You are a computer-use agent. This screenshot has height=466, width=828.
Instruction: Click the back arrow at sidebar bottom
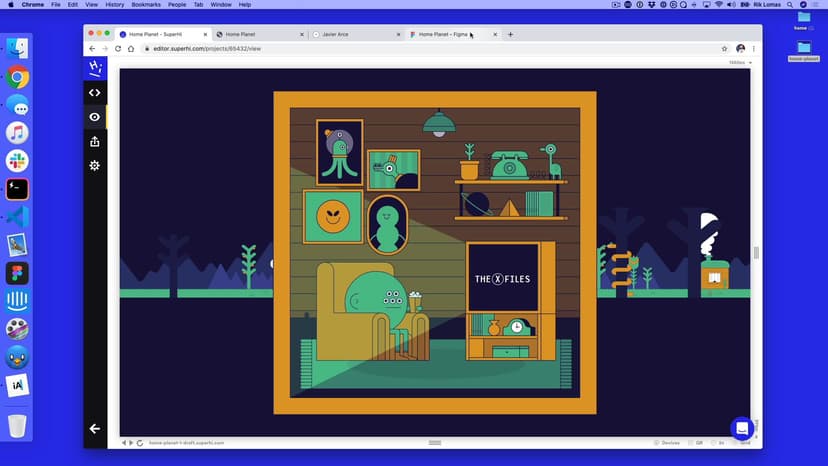(95, 428)
